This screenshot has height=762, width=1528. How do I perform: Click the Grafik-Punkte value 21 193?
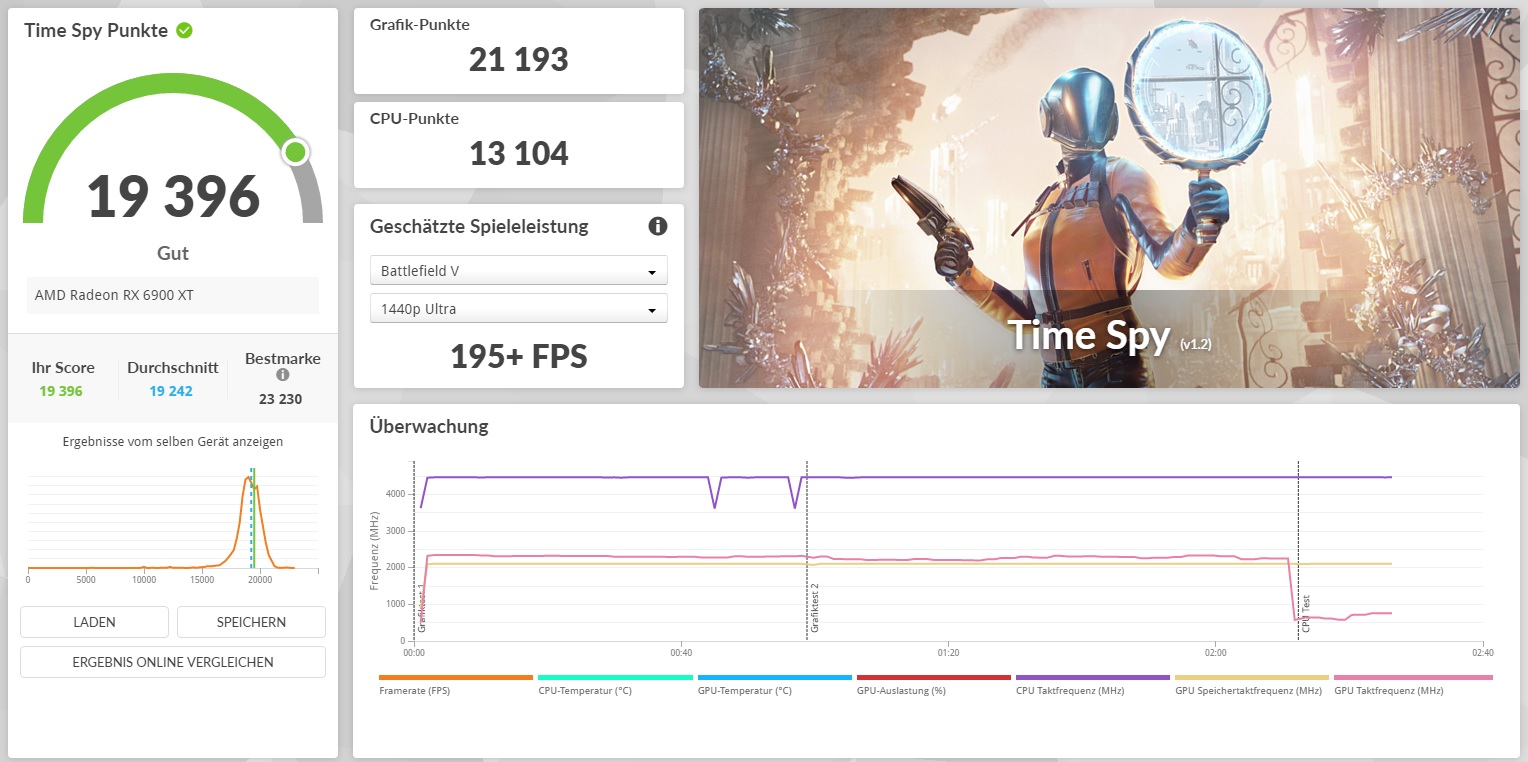(x=519, y=60)
